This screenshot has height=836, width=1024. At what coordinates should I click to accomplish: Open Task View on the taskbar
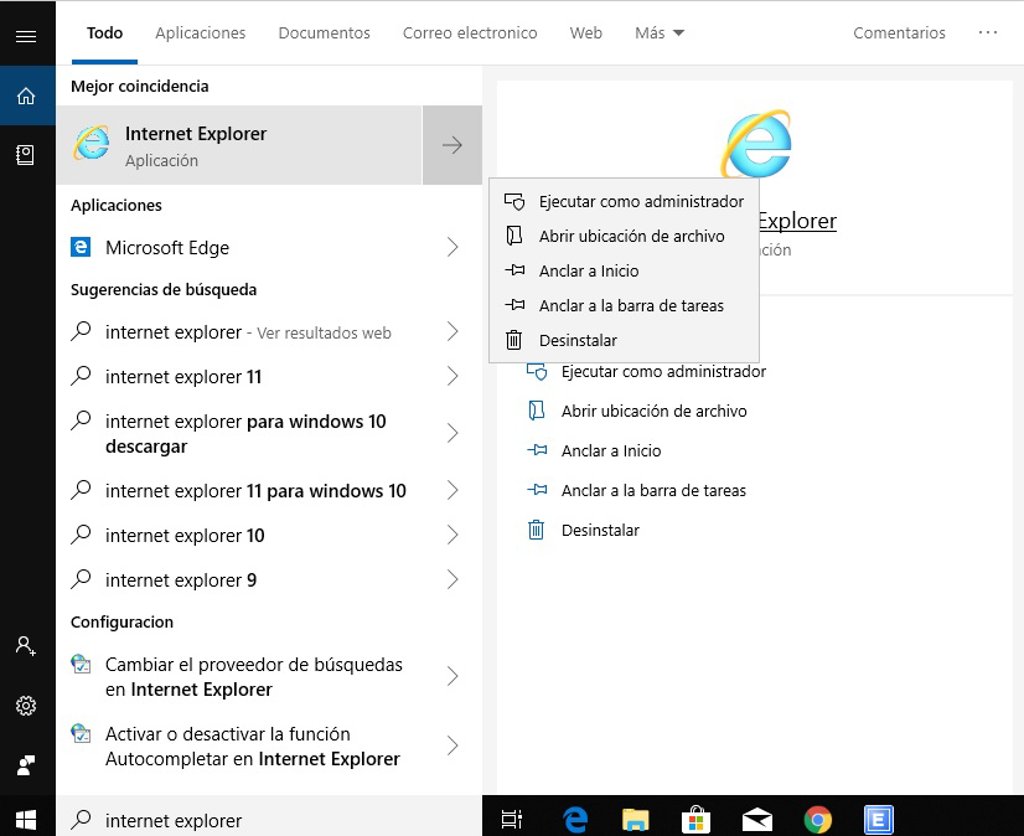click(511, 819)
